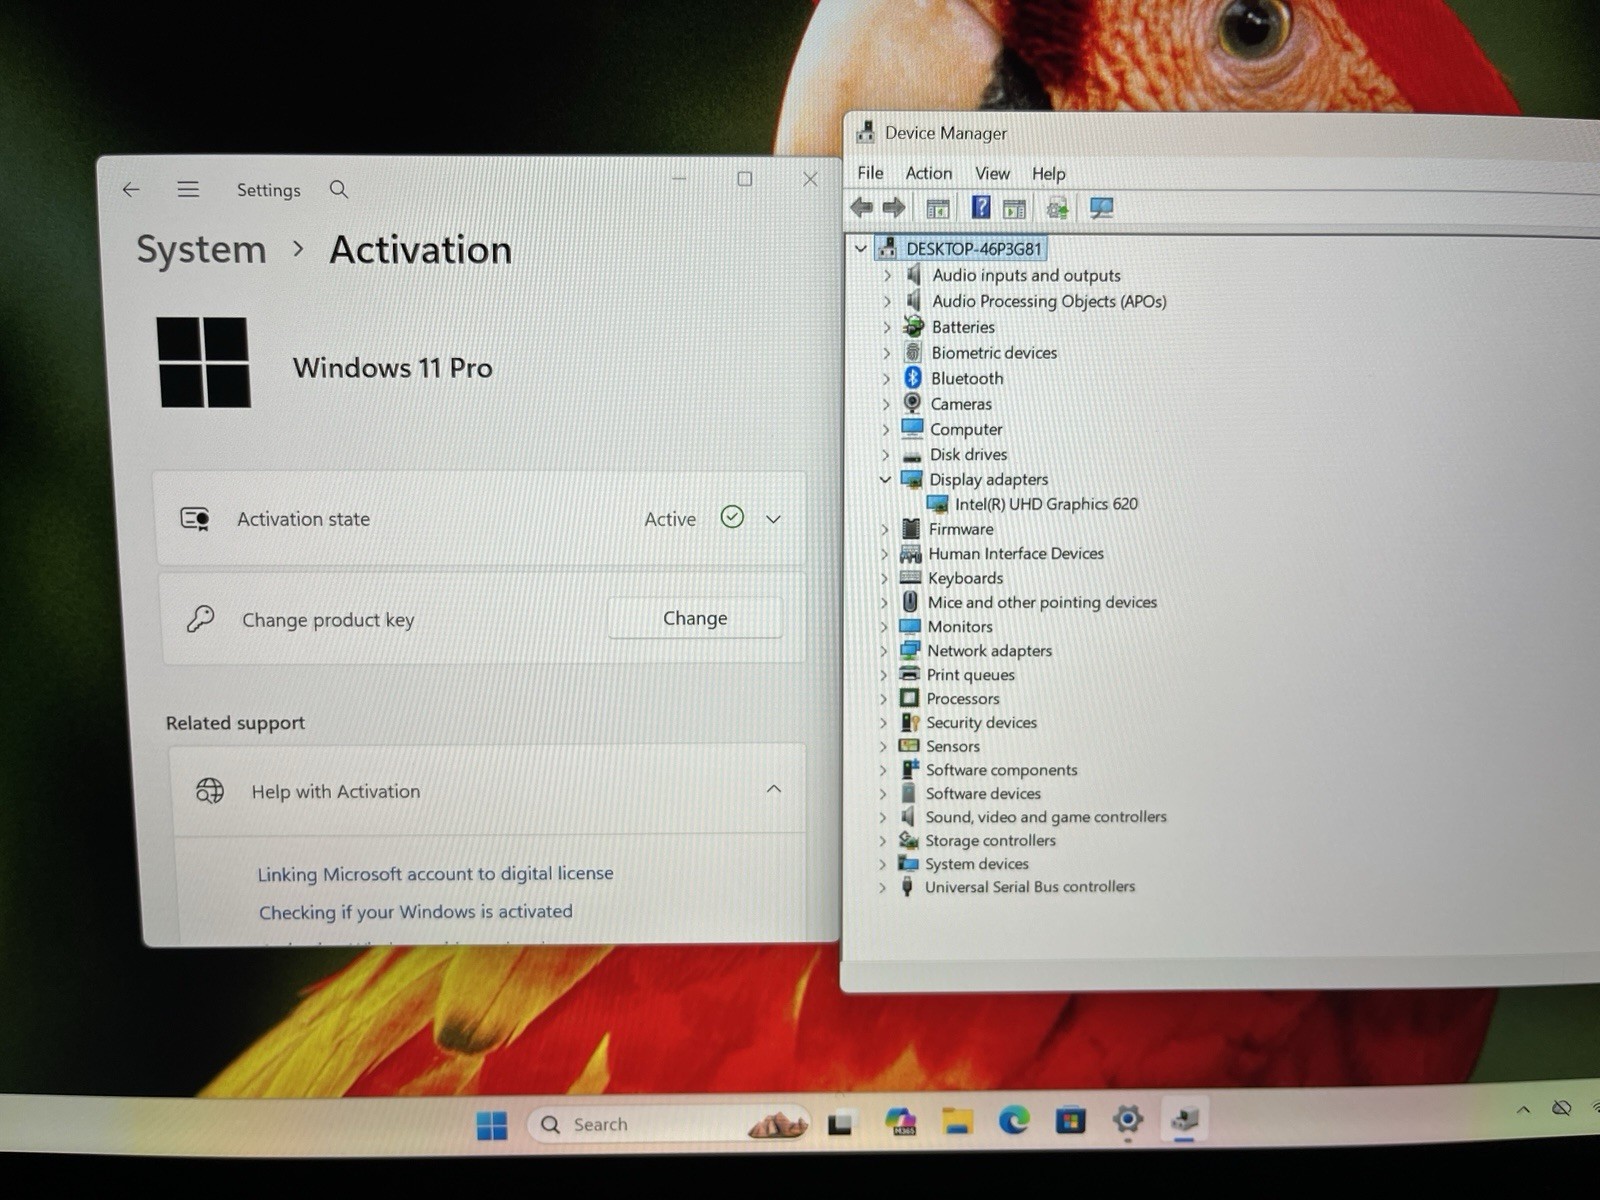1600x1200 pixels.
Task: Open File Explorer from the taskbar
Action: coord(957,1122)
